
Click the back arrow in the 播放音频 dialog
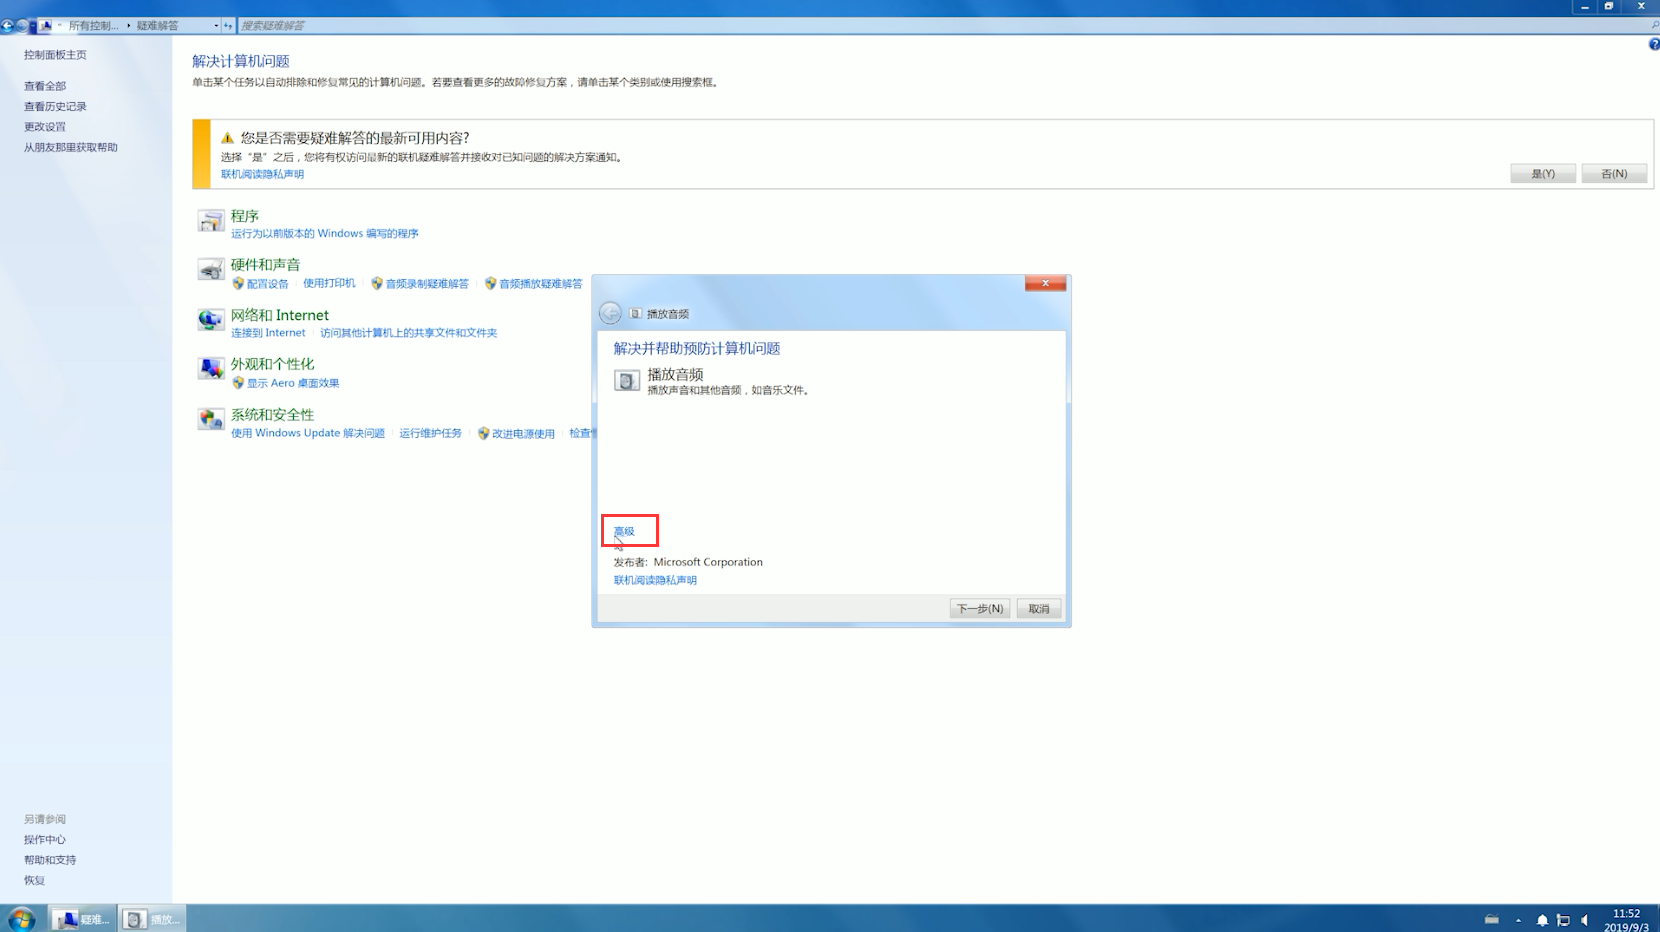pyautogui.click(x=610, y=313)
